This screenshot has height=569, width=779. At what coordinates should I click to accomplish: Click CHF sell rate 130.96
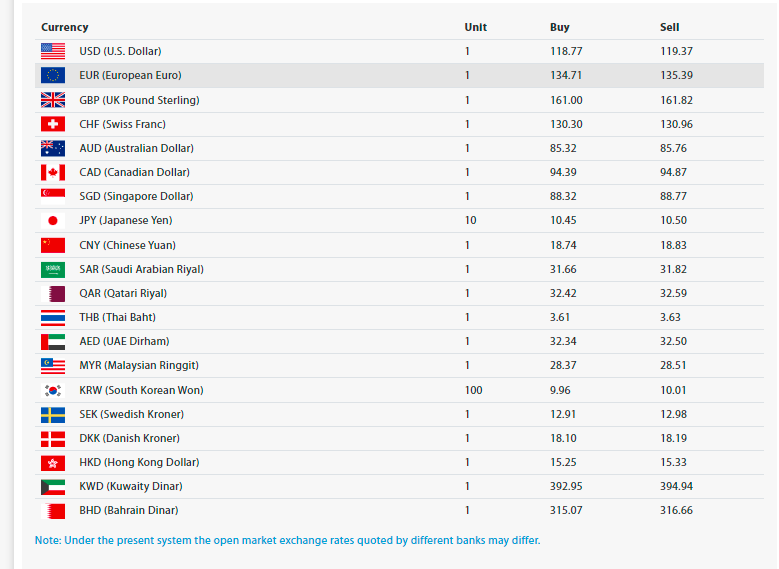point(676,124)
